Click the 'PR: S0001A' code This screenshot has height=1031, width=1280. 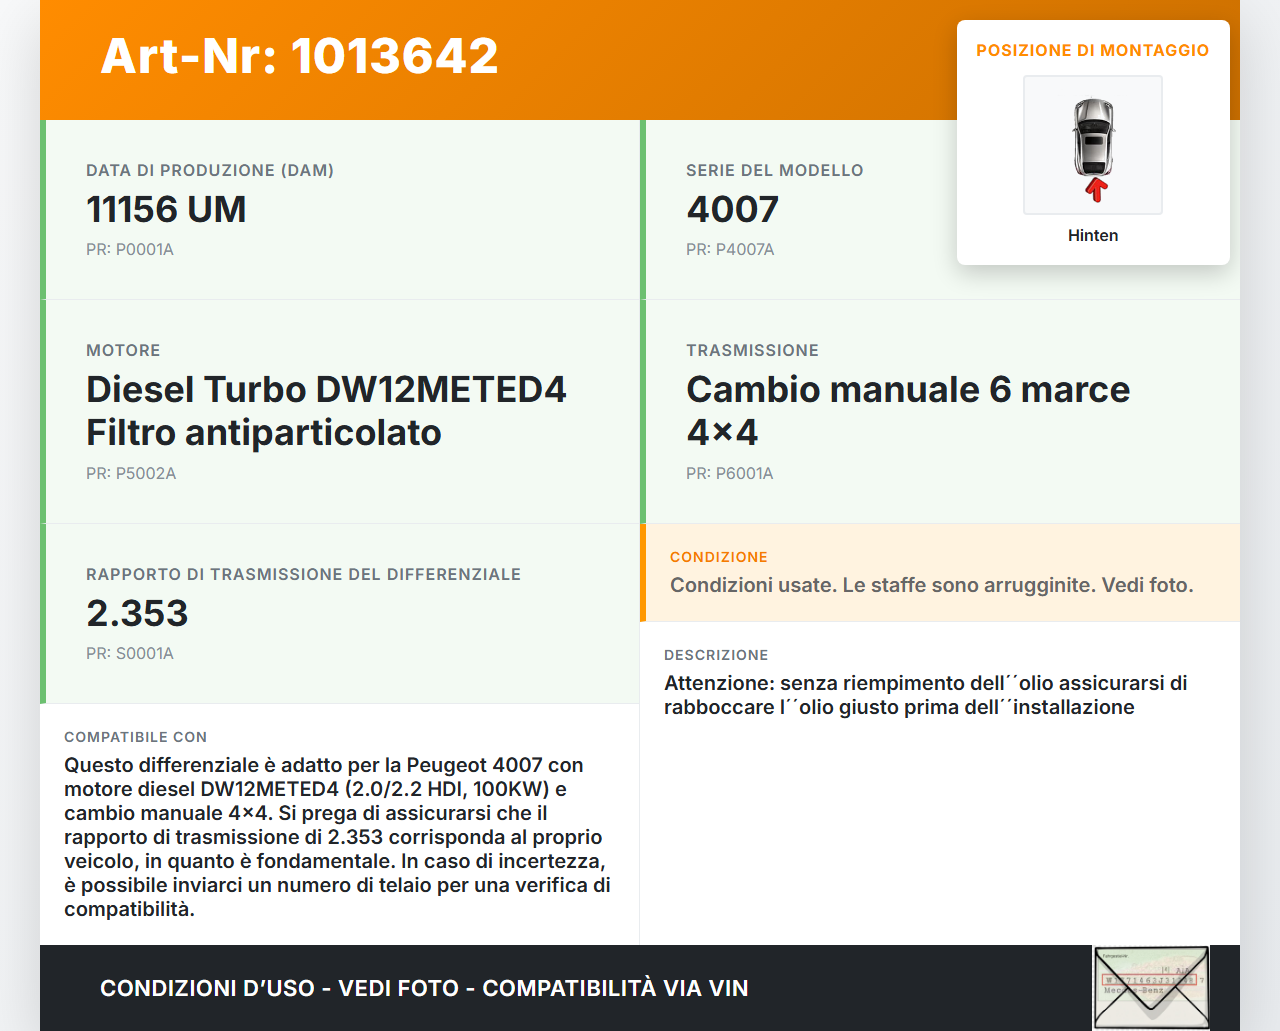point(130,653)
